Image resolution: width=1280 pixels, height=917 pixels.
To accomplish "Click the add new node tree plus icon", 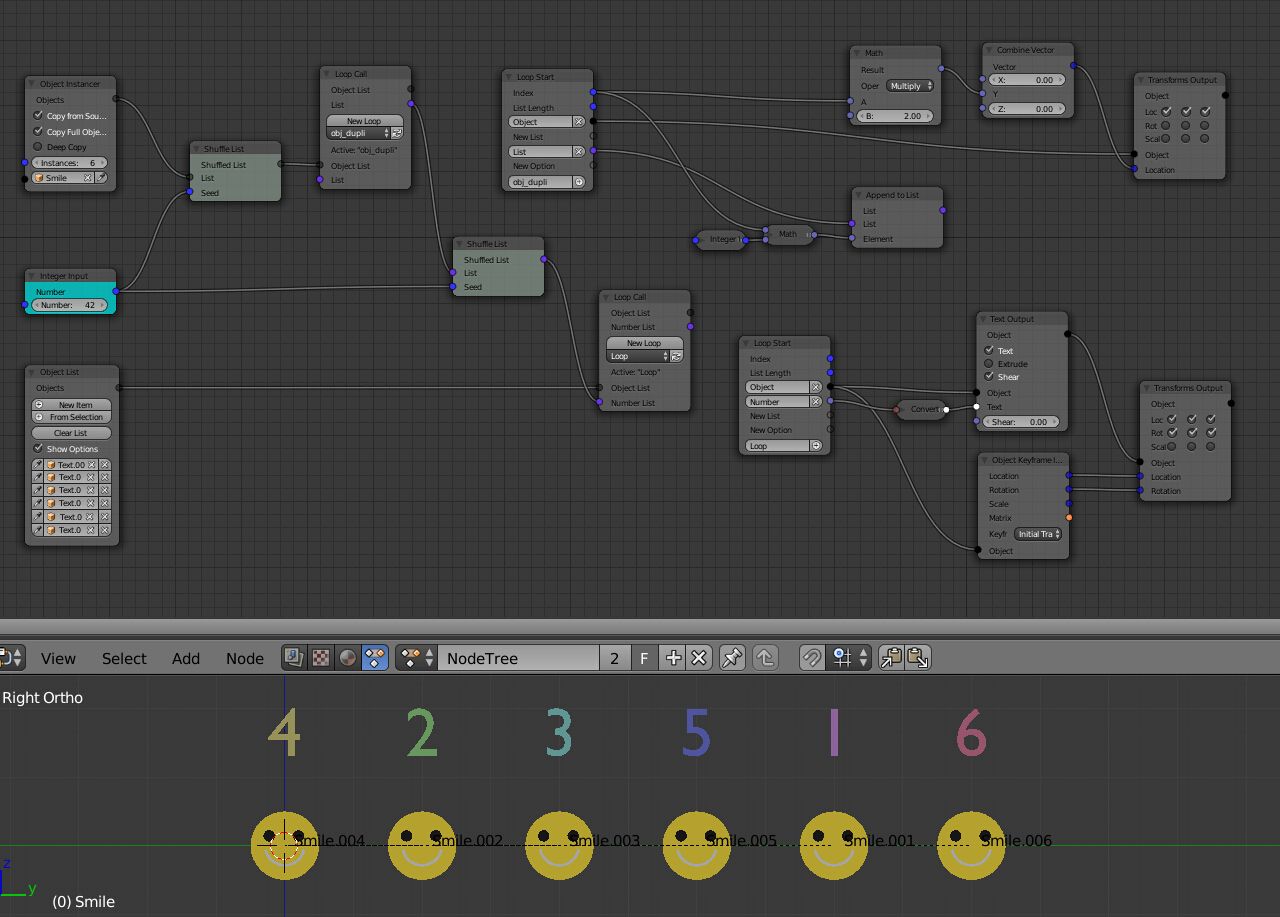I will (673, 658).
